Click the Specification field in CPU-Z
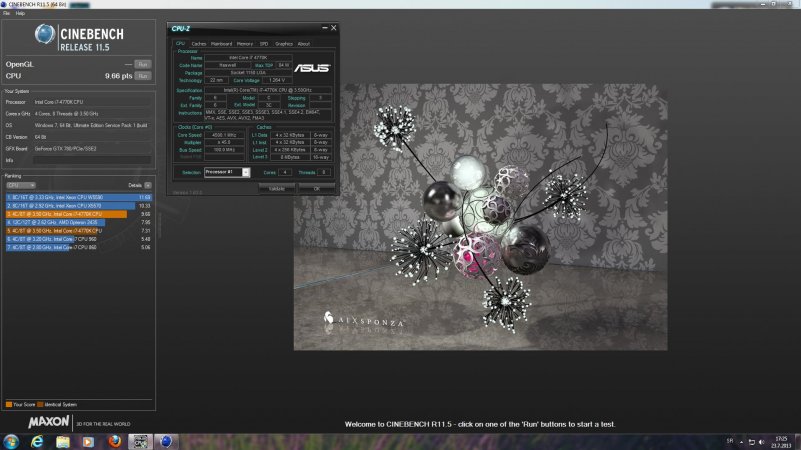The image size is (801, 450). coord(268,90)
